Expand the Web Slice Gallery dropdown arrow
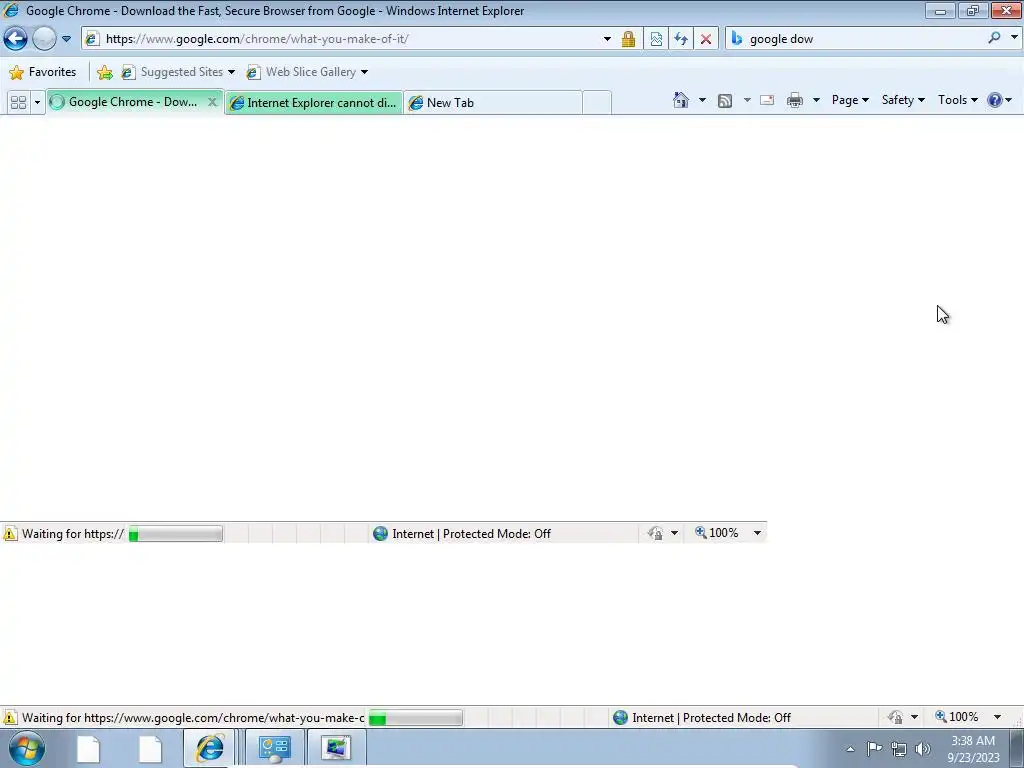This screenshot has height=768, width=1024. point(364,72)
